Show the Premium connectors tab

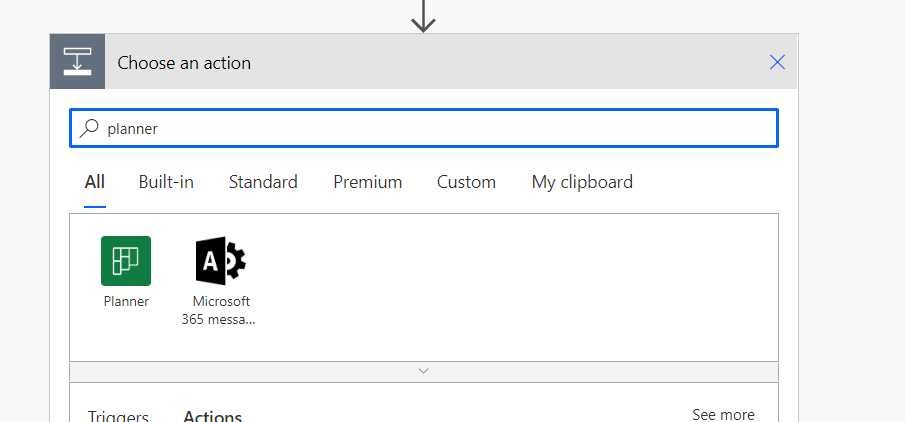368,182
